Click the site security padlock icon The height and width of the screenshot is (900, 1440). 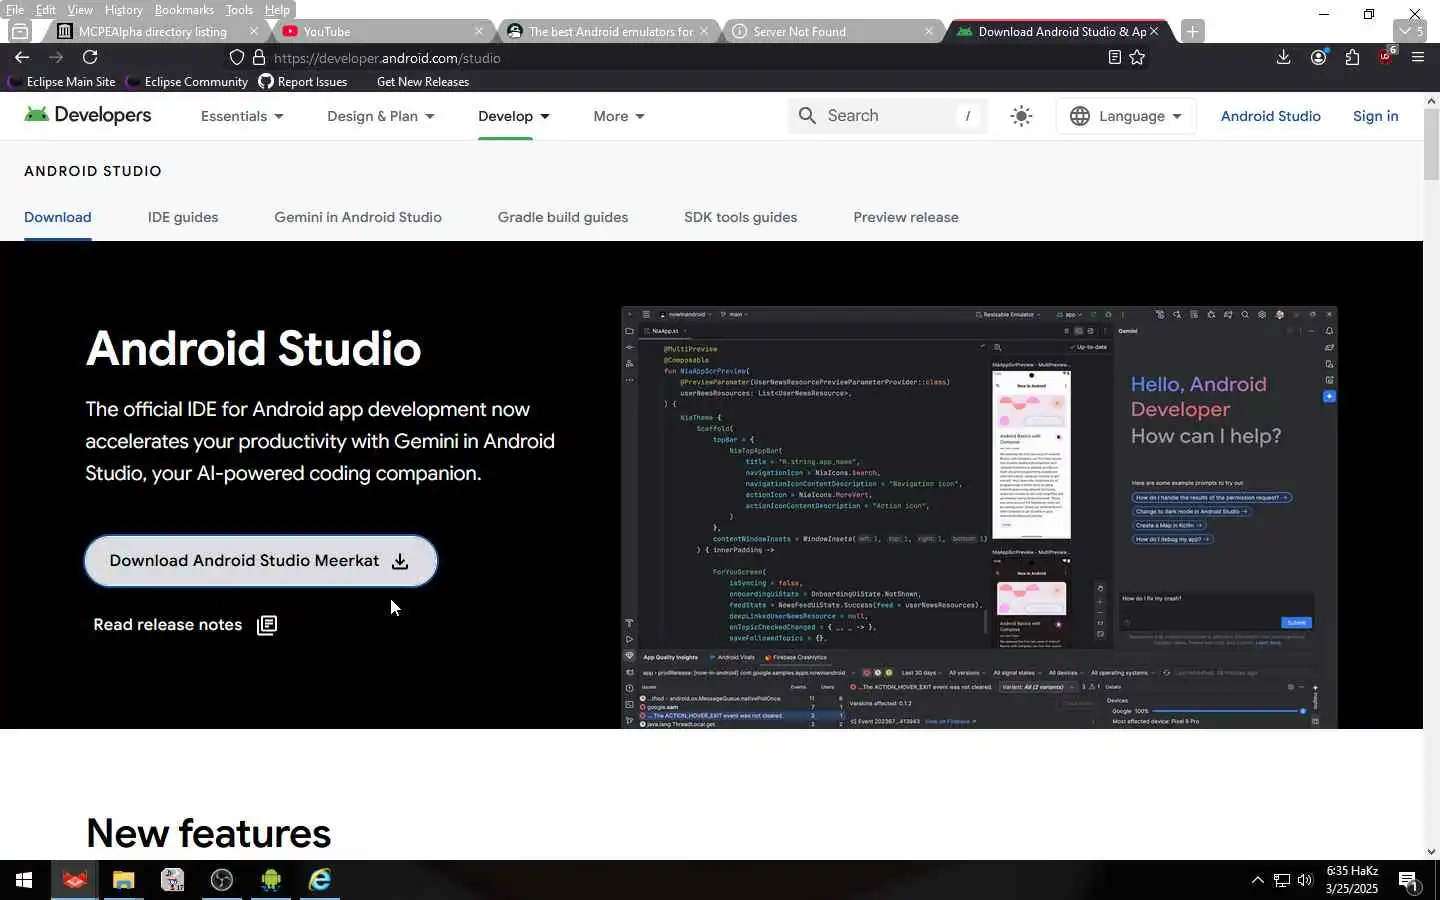click(x=259, y=57)
